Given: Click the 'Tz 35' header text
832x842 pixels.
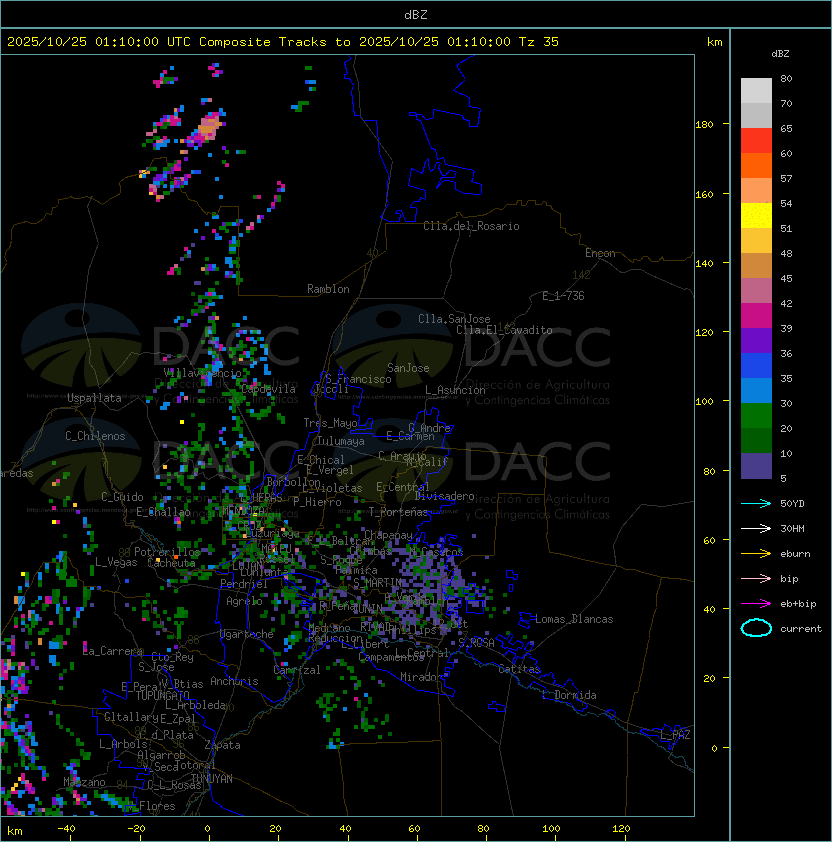Looking at the screenshot, I should (x=539, y=42).
